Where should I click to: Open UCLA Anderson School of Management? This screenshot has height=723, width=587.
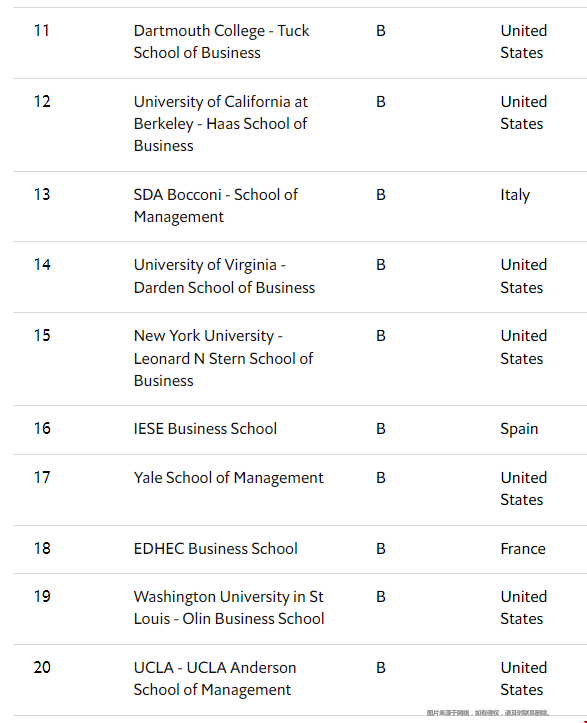point(215,678)
